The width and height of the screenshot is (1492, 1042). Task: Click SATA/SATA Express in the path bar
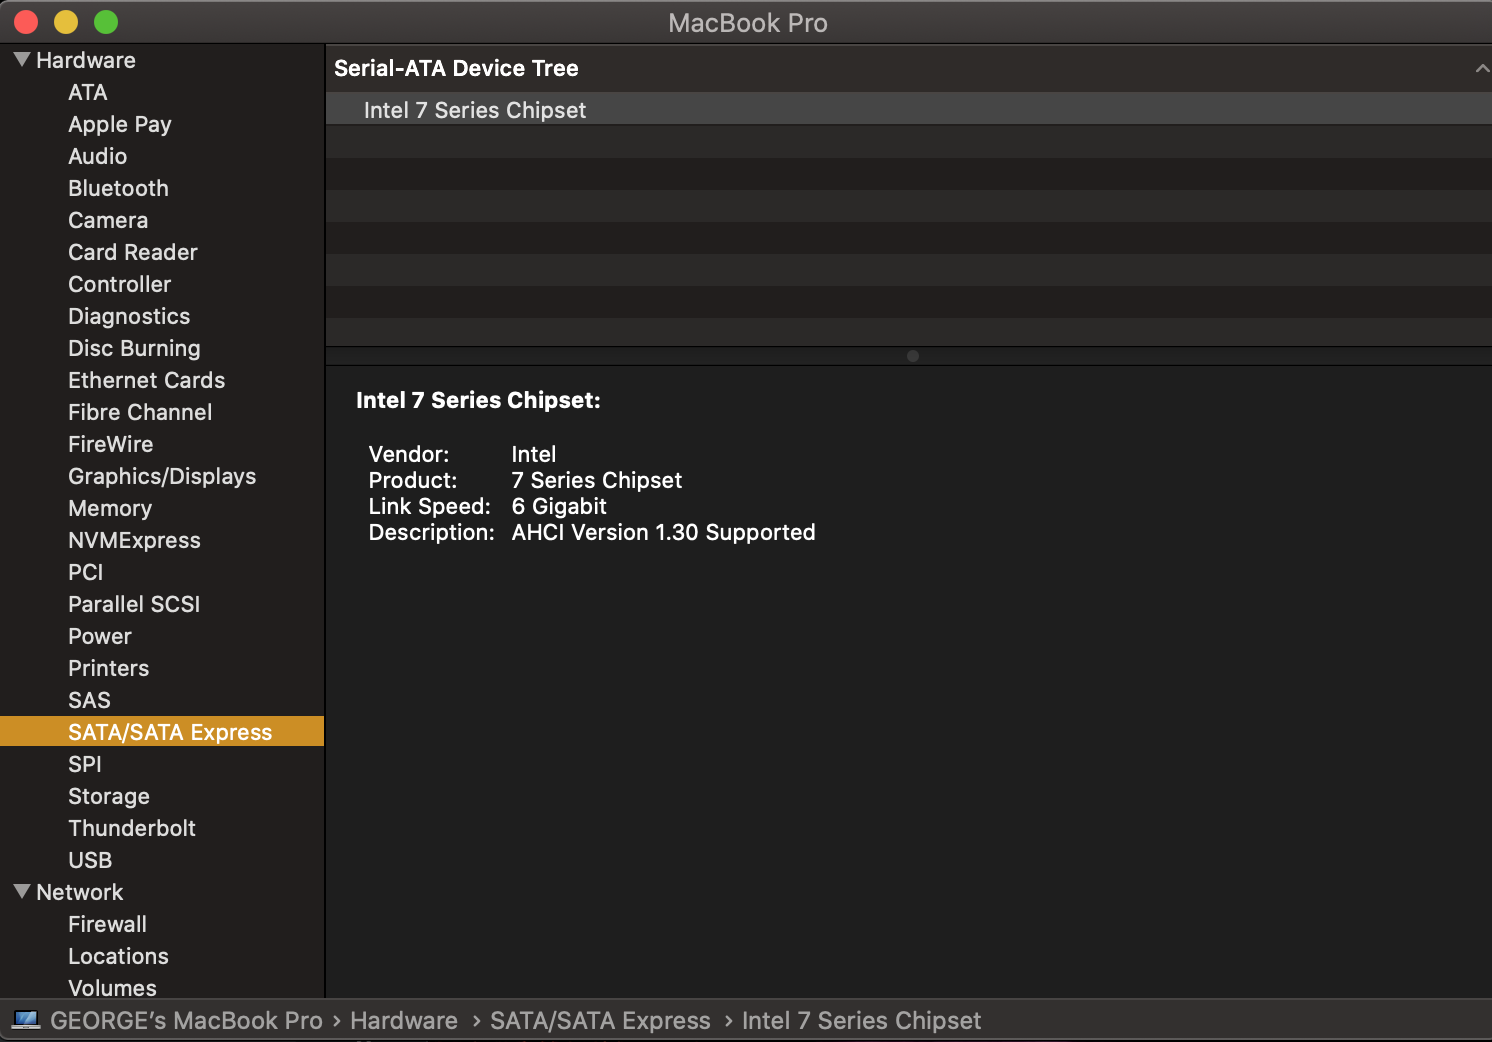[x=600, y=1020]
